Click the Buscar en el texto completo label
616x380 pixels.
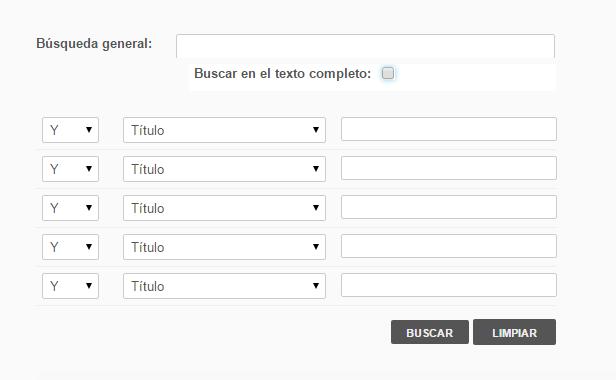(x=282, y=73)
